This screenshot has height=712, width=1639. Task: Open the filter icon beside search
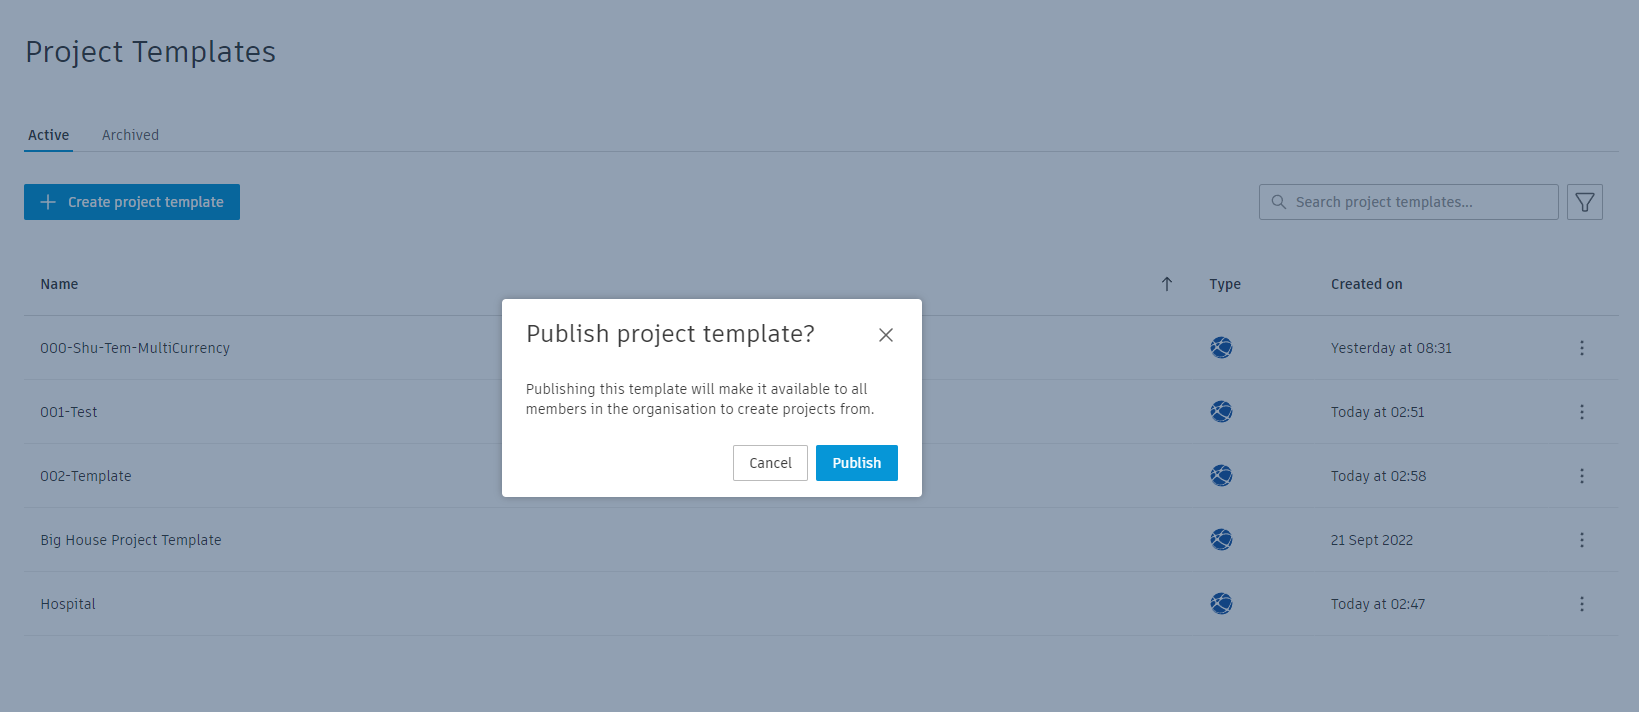[x=1584, y=202]
